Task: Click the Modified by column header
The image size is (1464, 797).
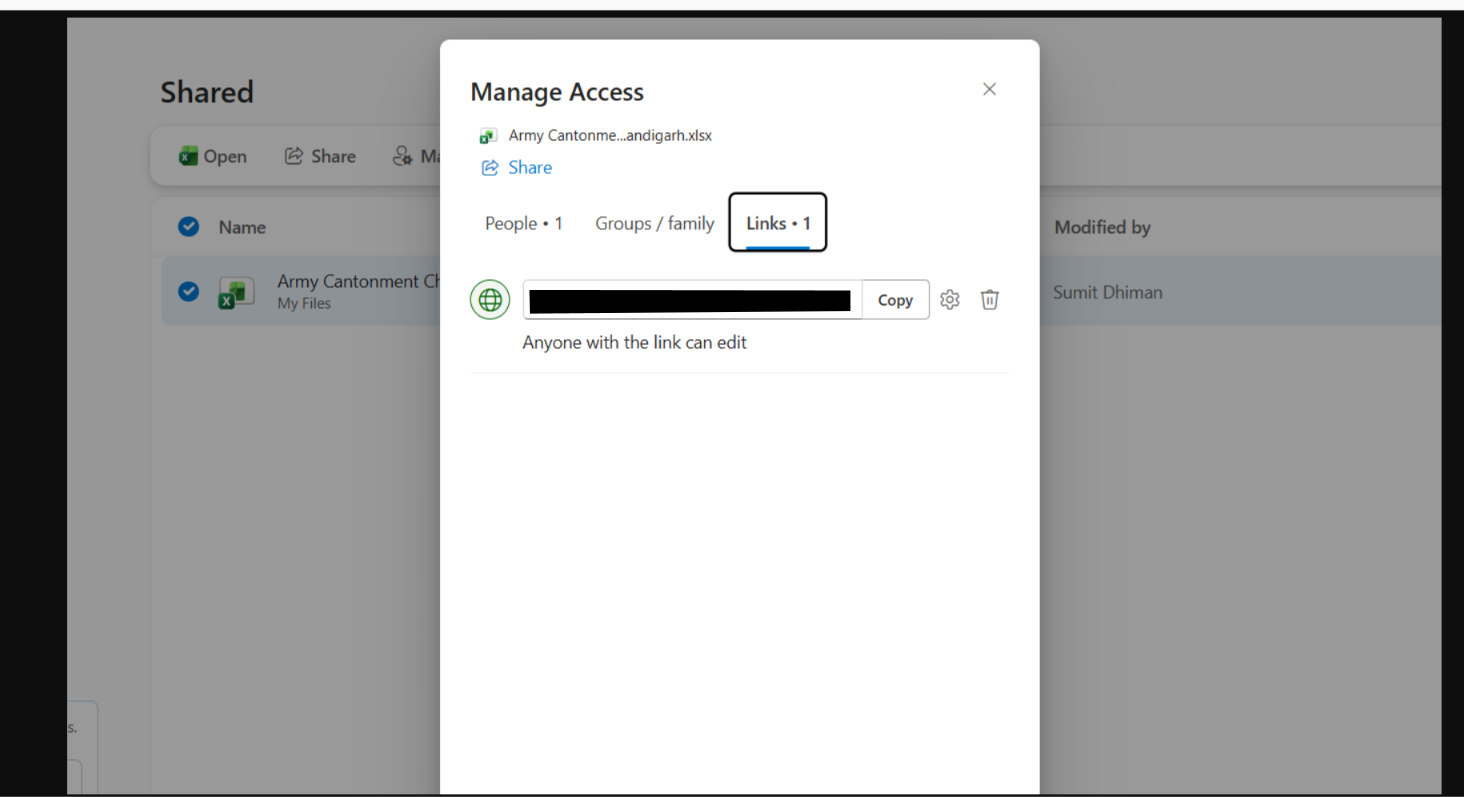Action: [1102, 227]
